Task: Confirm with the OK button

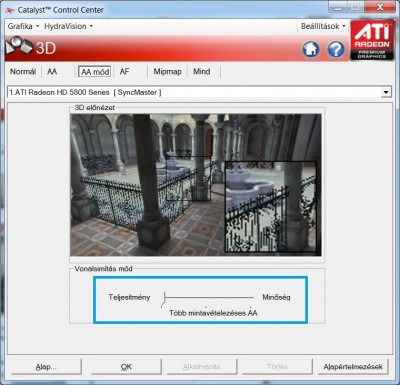Action: (126, 367)
